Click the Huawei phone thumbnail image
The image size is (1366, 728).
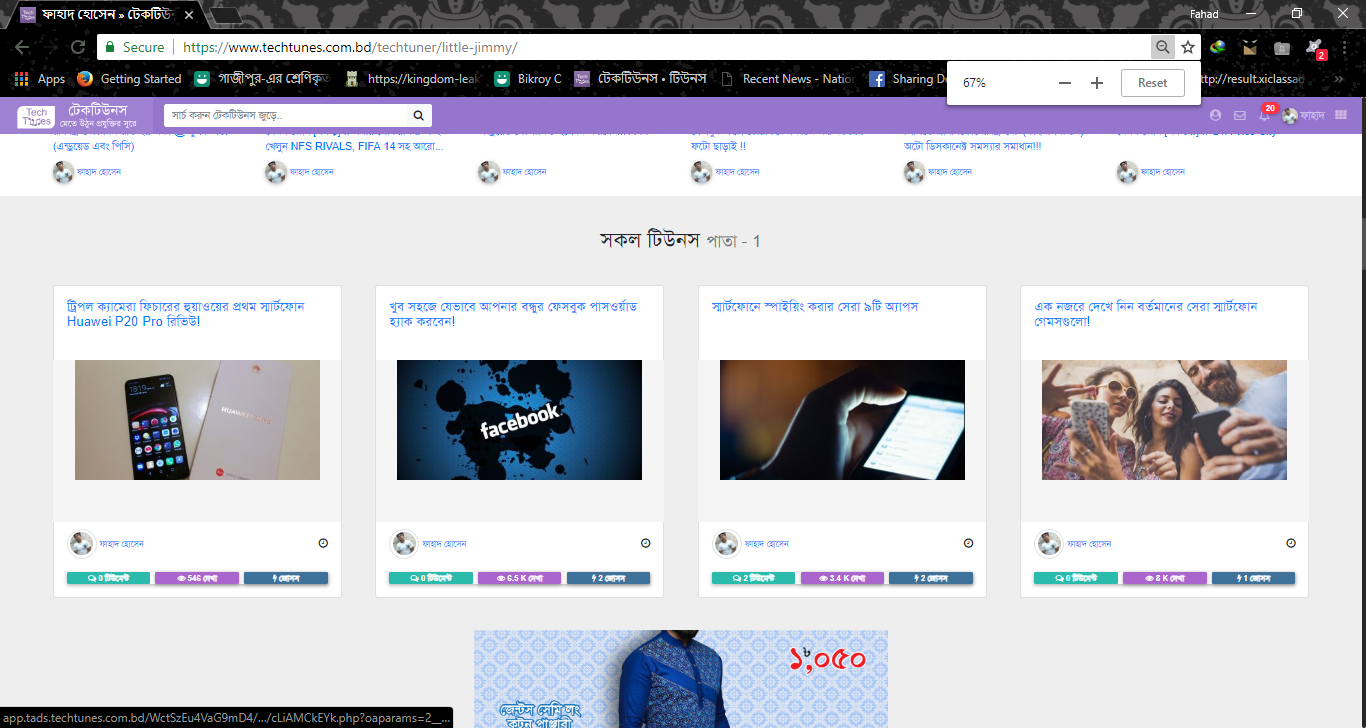[x=197, y=420]
